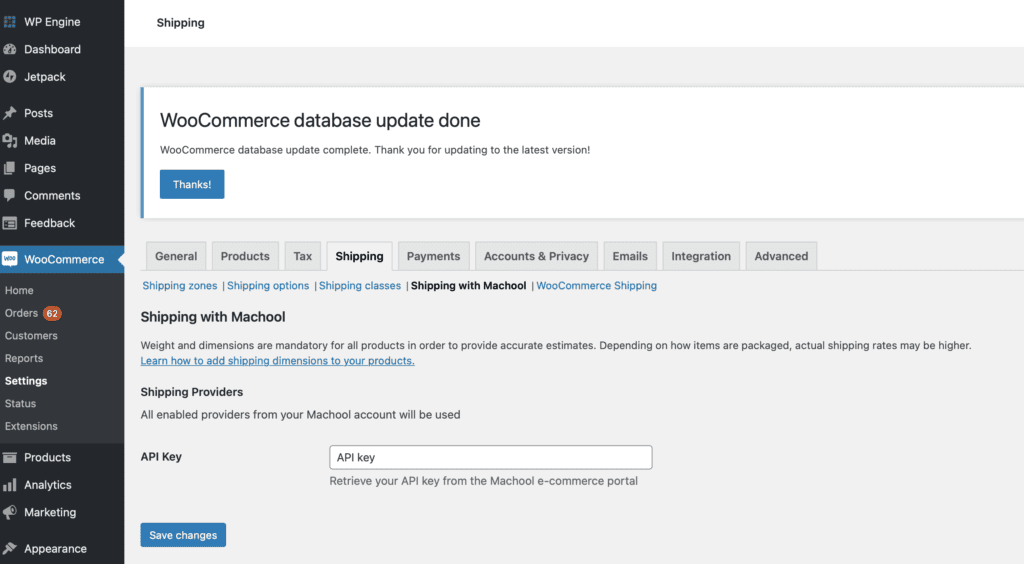Switch to the Advanced tab
Viewport: 1024px width, 564px height.
pyautogui.click(x=781, y=256)
